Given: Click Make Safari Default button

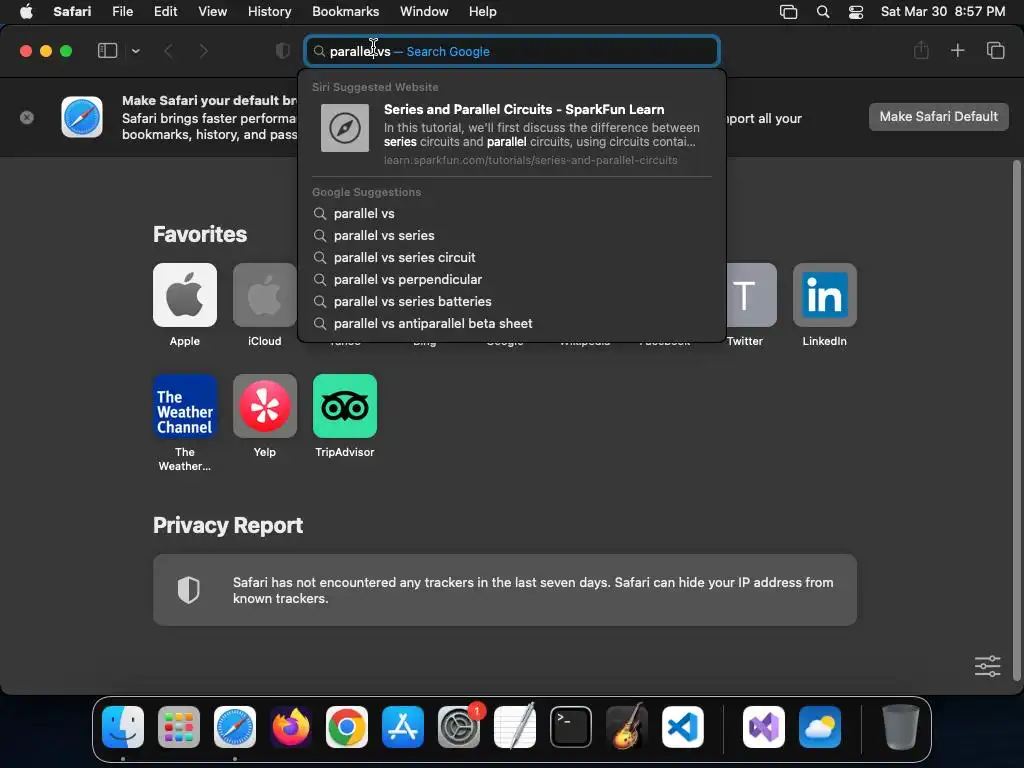Looking at the screenshot, I should pyautogui.click(x=938, y=117).
